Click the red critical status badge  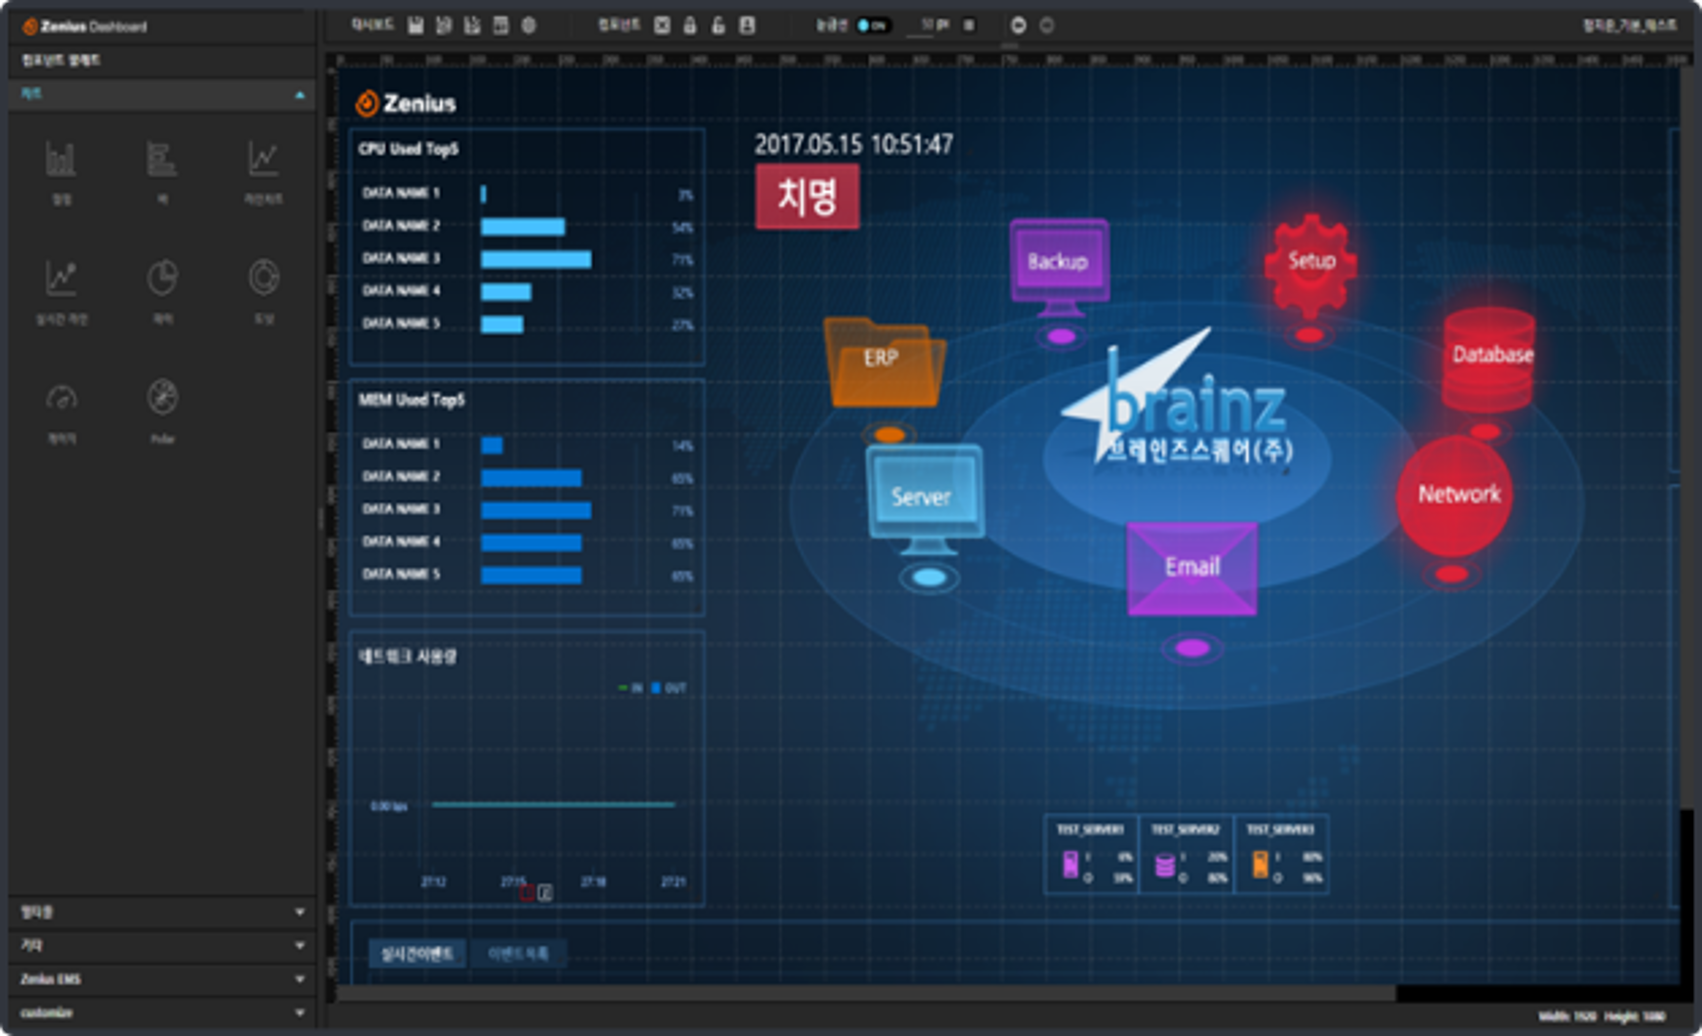tap(807, 196)
